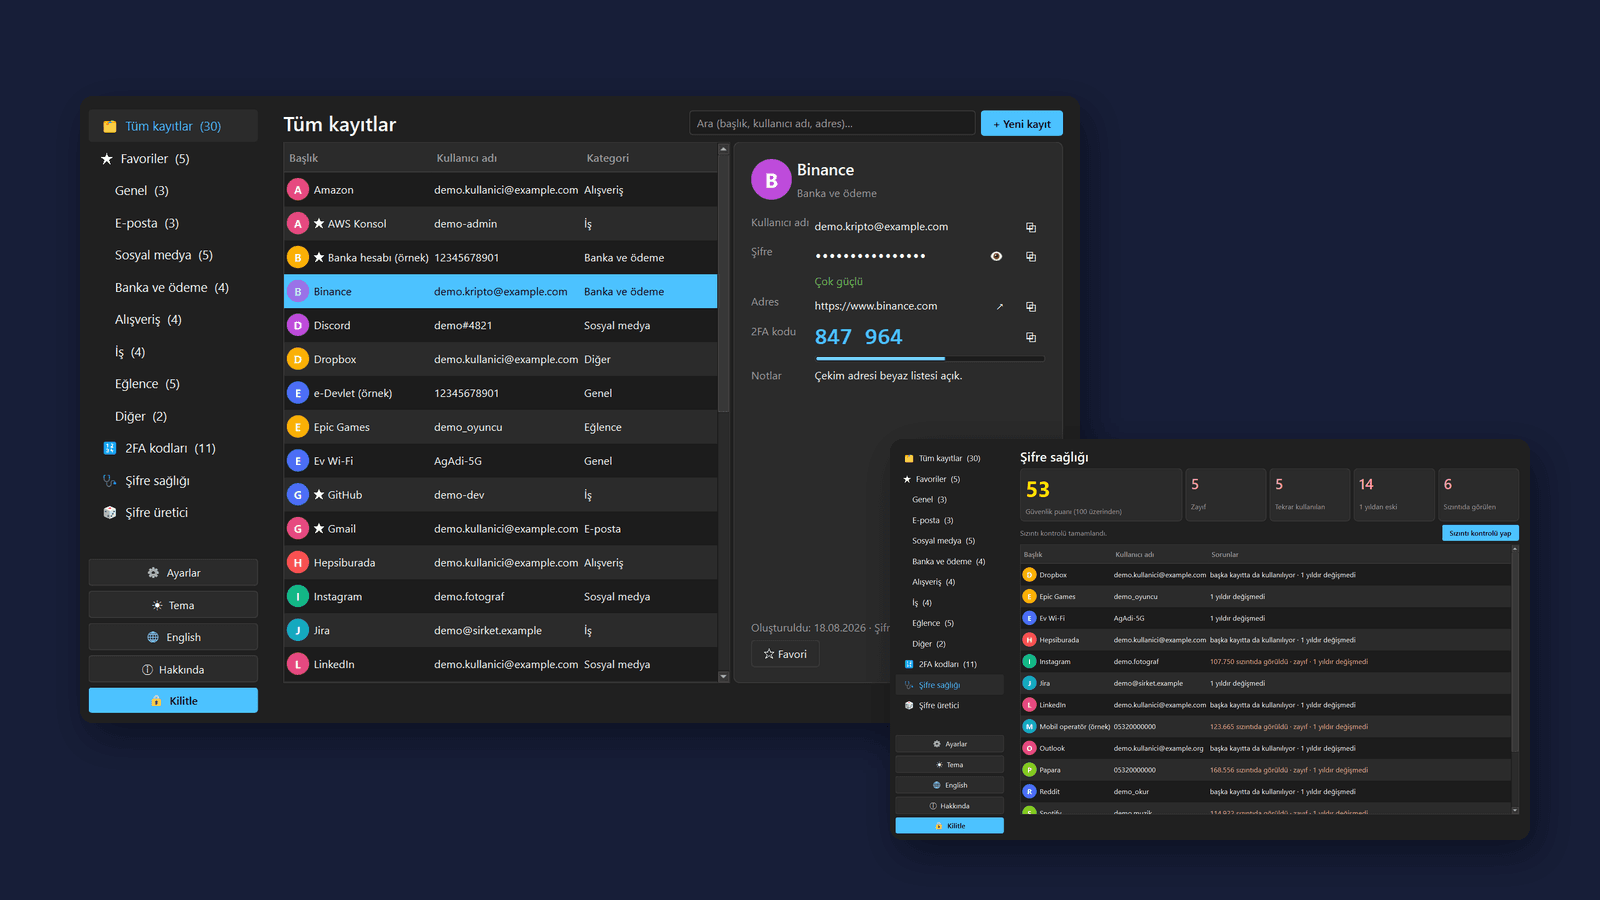Open Tüm kayıtlar (30) in main sidebar
This screenshot has height=900, width=1600.
point(173,126)
